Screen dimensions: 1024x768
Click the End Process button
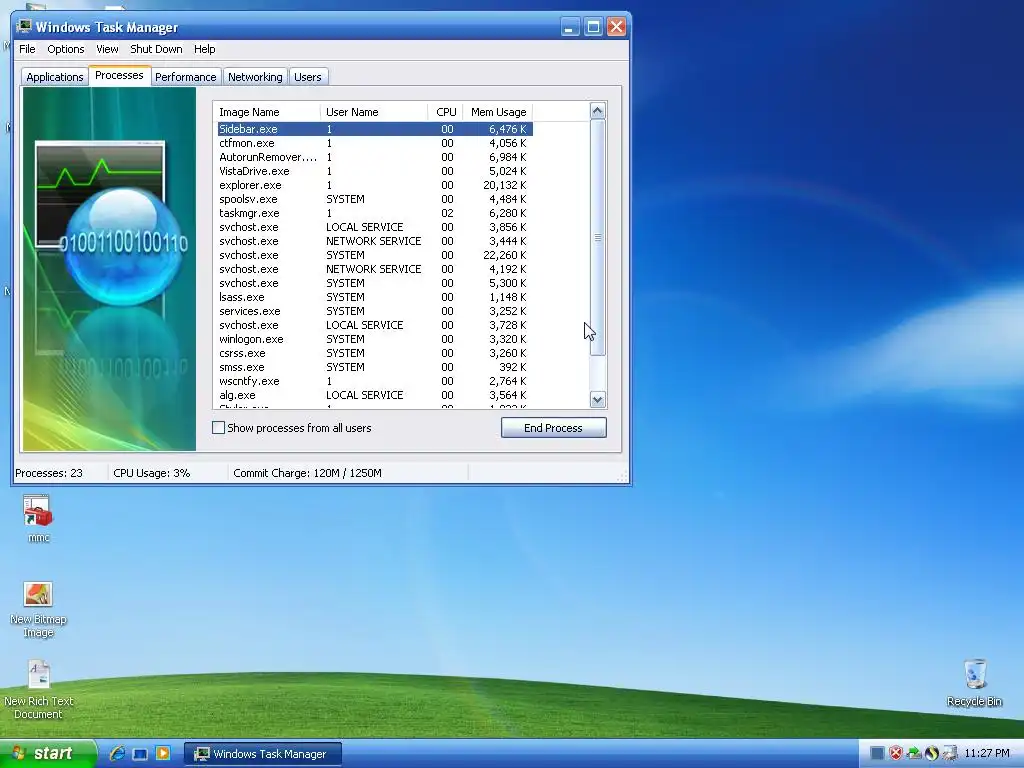553,428
